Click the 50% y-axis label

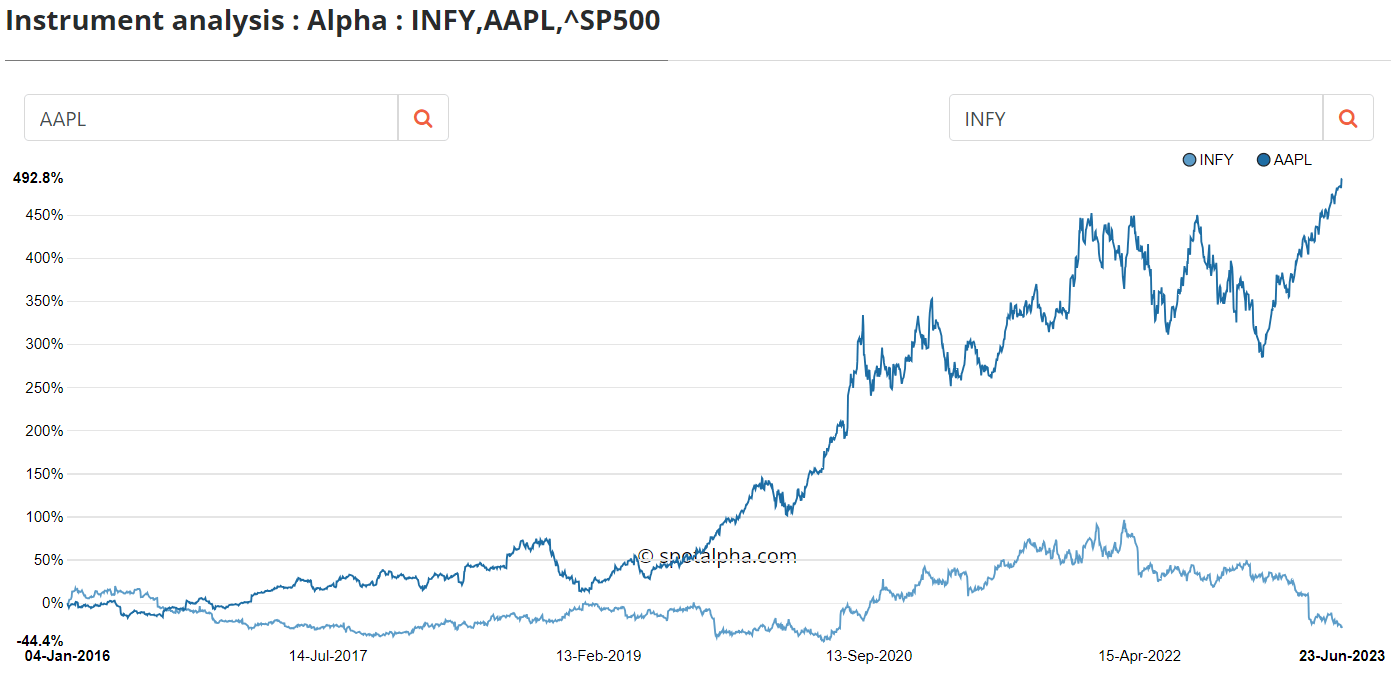[x=49, y=560]
